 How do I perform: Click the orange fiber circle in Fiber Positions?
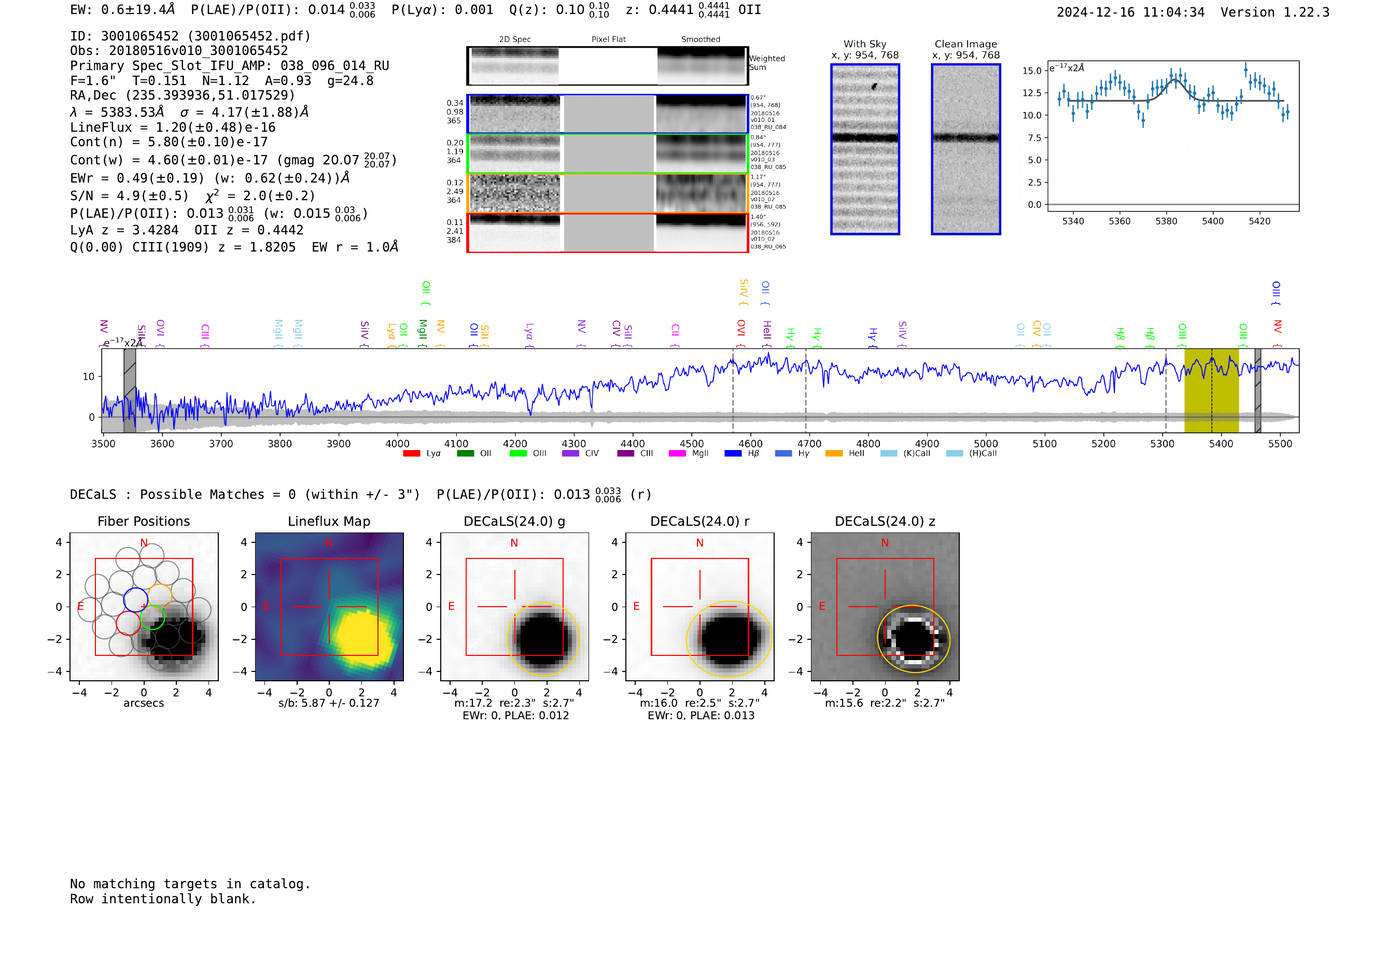pyautogui.click(x=160, y=595)
